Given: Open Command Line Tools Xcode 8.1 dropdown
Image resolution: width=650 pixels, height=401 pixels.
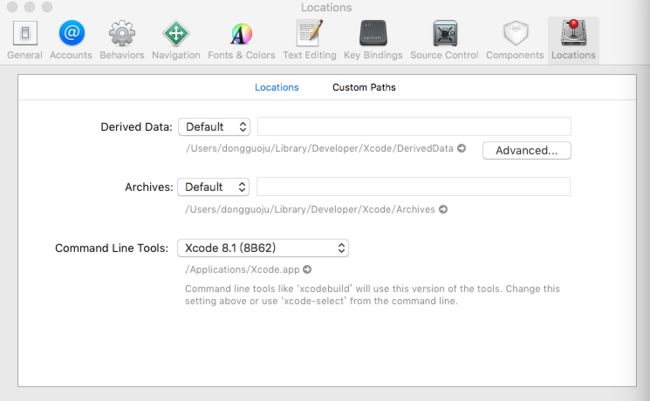Looking at the screenshot, I should point(263,248).
